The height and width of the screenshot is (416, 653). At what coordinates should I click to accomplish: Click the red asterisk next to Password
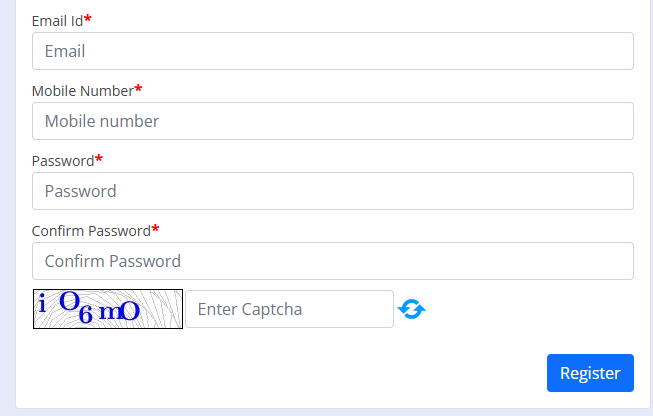(x=99, y=159)
